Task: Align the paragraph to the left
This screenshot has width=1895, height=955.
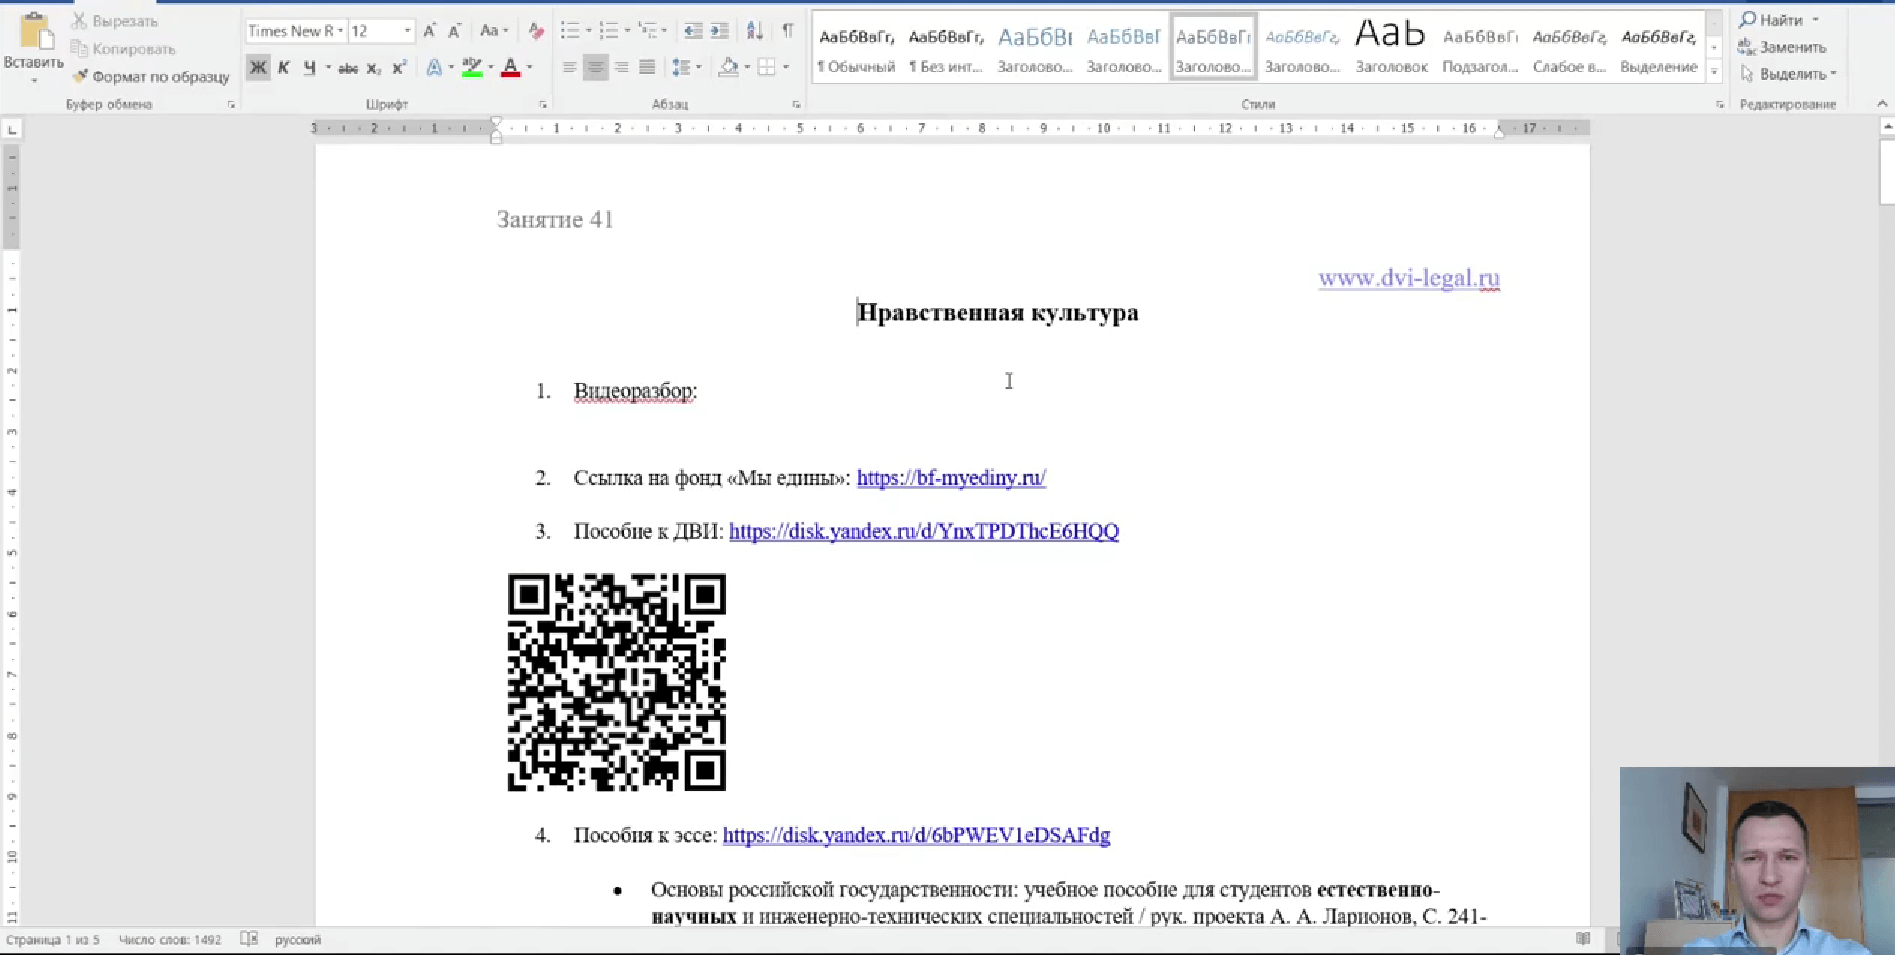Action: (569, 68)
